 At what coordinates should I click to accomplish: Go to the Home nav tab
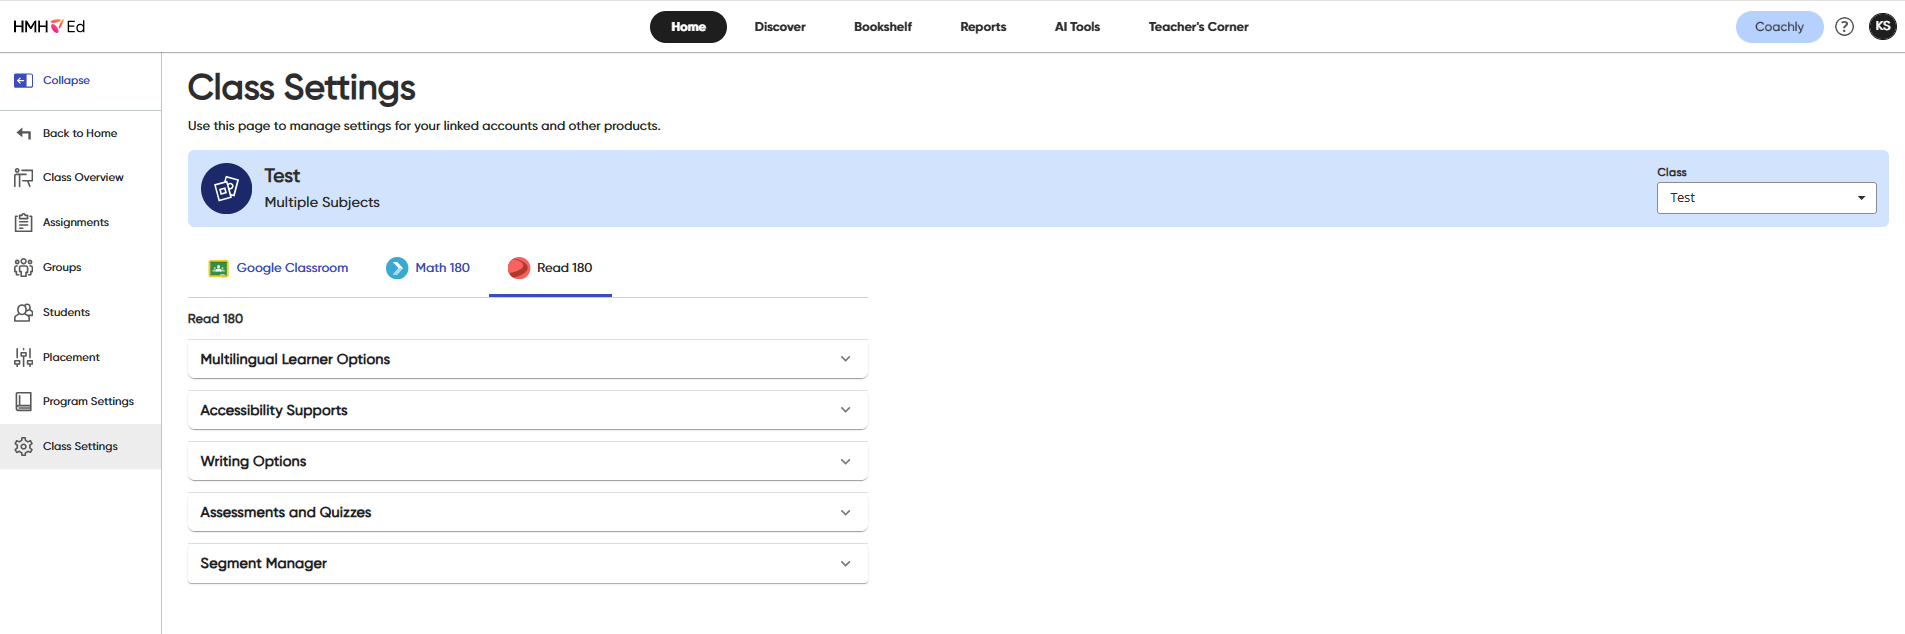(688, 27)
